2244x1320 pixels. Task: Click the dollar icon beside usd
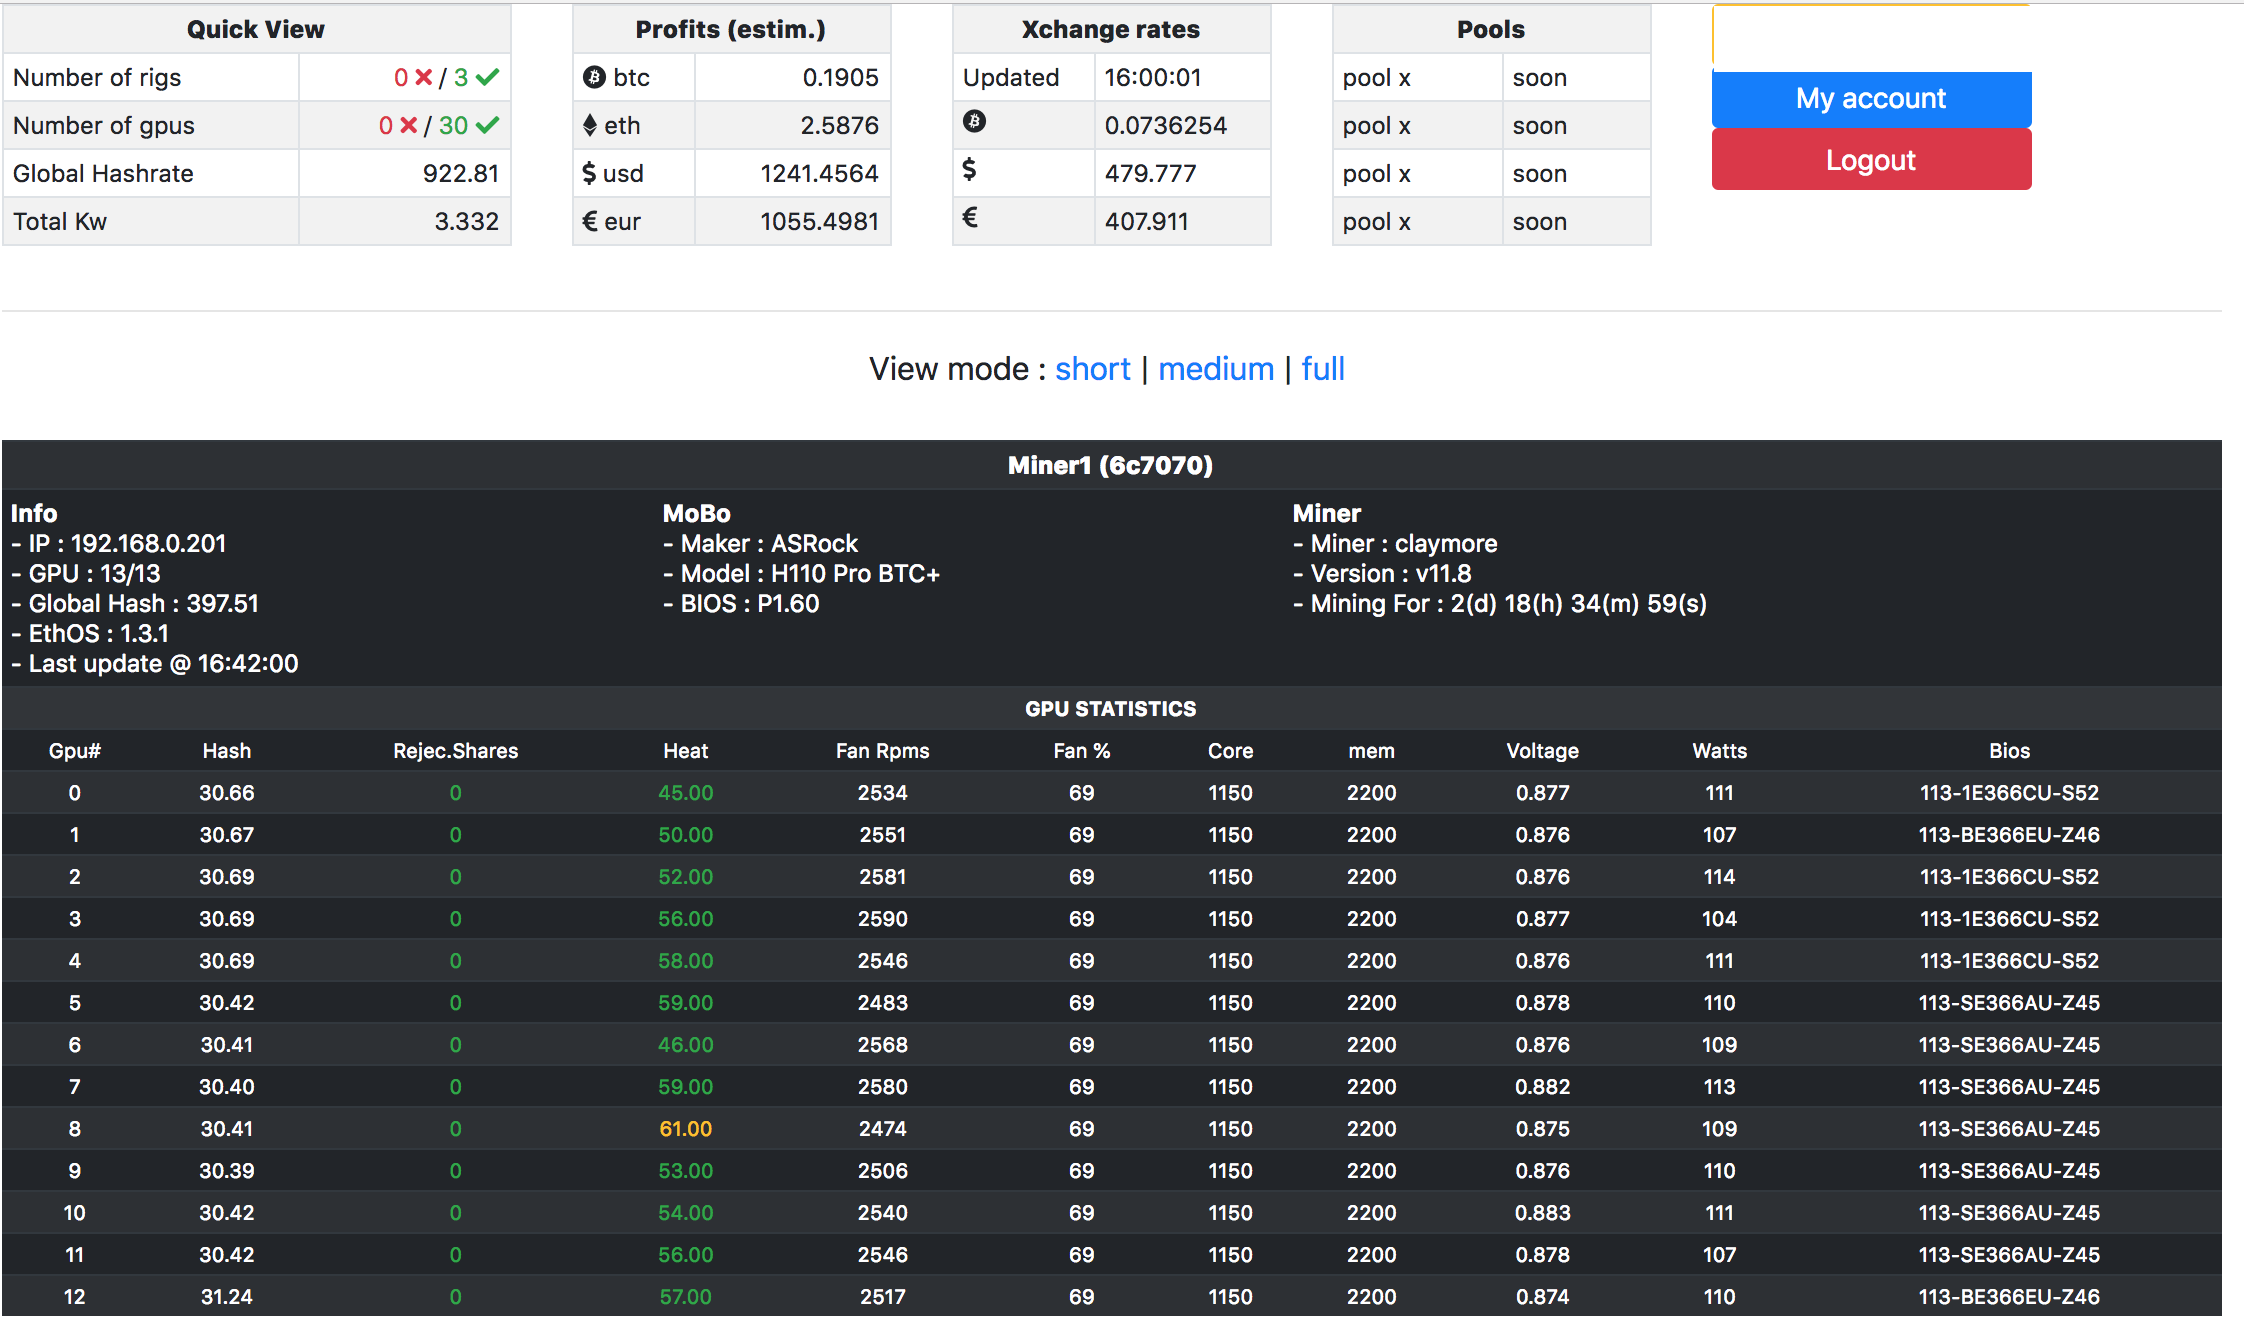pyautogui.click(x=589, y=173)
